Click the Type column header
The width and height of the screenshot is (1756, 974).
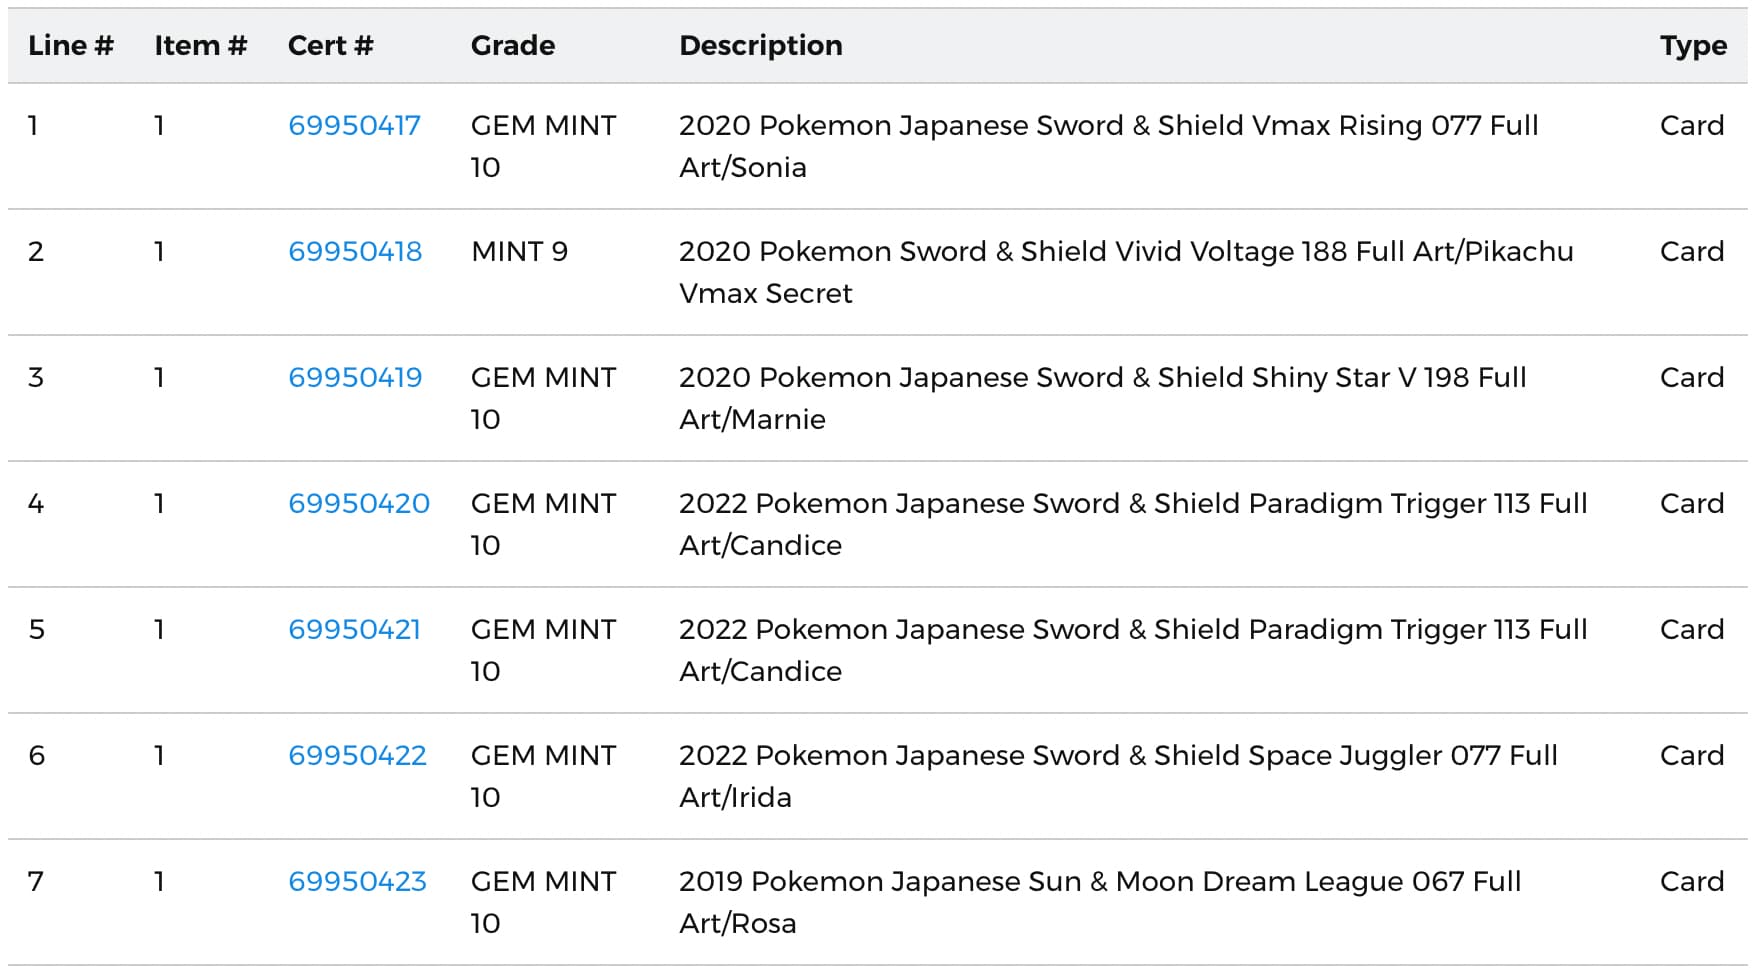[x=1693, y=46]
